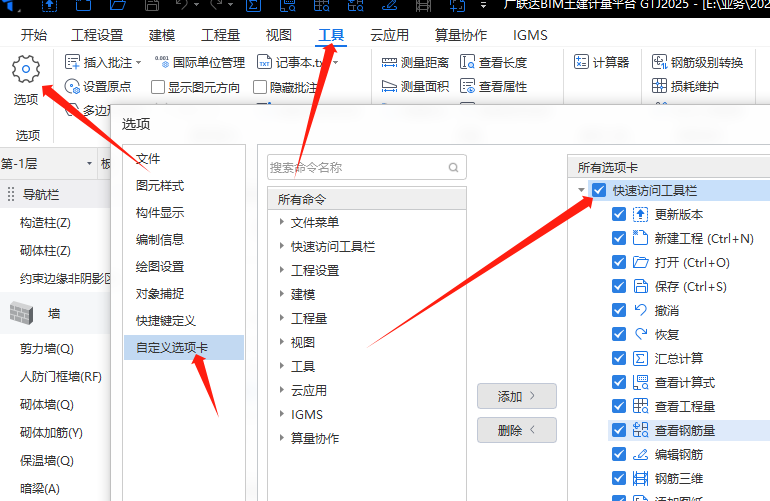Select the 测量面积 tool

pos(415,86)
